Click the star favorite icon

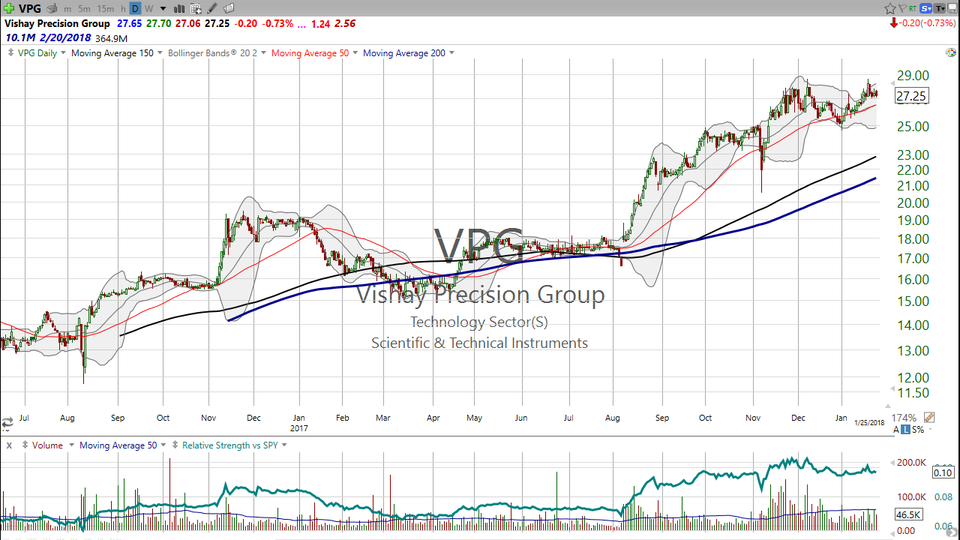click(890, 9)
